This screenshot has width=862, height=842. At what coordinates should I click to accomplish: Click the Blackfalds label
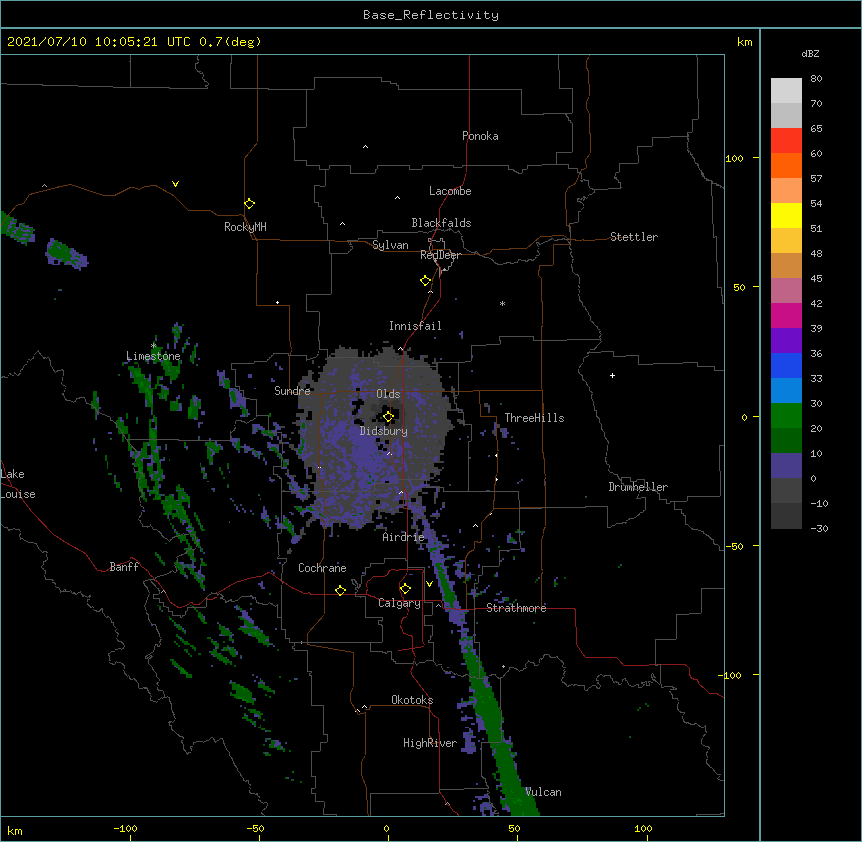click(x=441, y=223)
